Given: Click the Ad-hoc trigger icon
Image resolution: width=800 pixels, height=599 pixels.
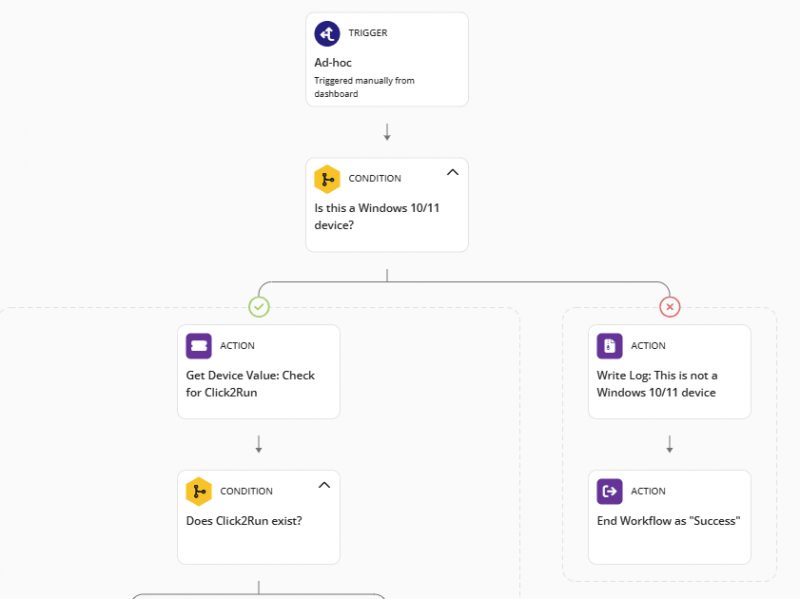Looking at the screenshot, I should coord(327,34).
